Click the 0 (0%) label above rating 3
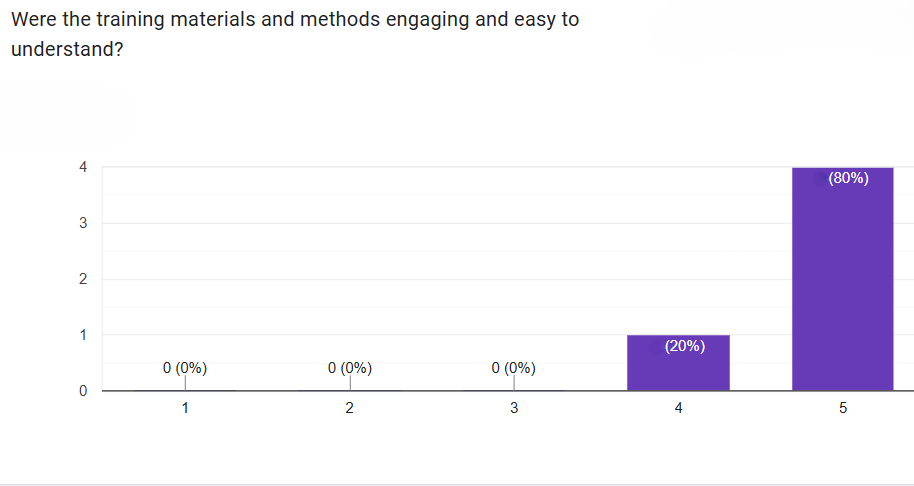This screenshot has height=486, width=914. click(514, 368)
